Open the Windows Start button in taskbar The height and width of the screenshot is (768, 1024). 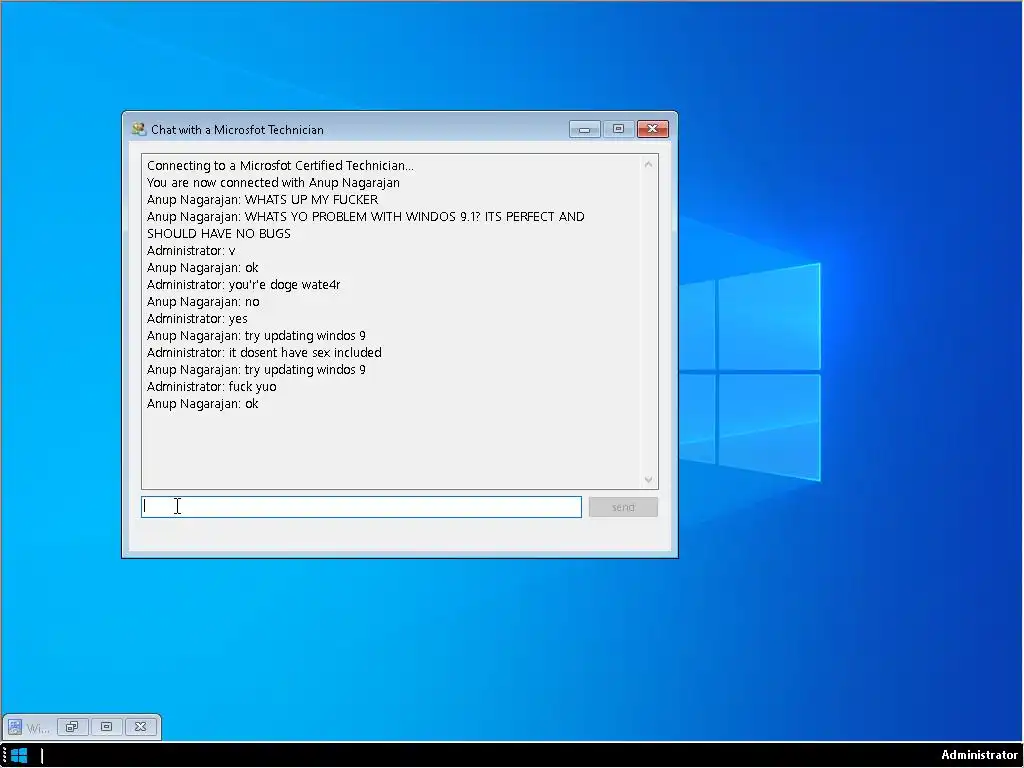[19, 756]
